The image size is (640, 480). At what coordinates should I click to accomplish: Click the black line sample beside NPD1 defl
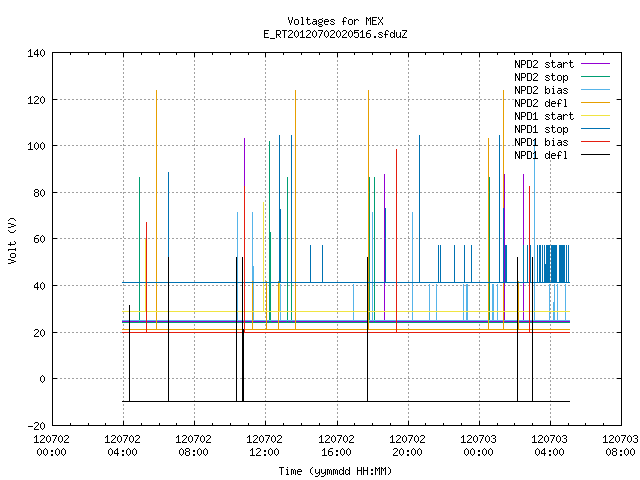pos(596,155)
